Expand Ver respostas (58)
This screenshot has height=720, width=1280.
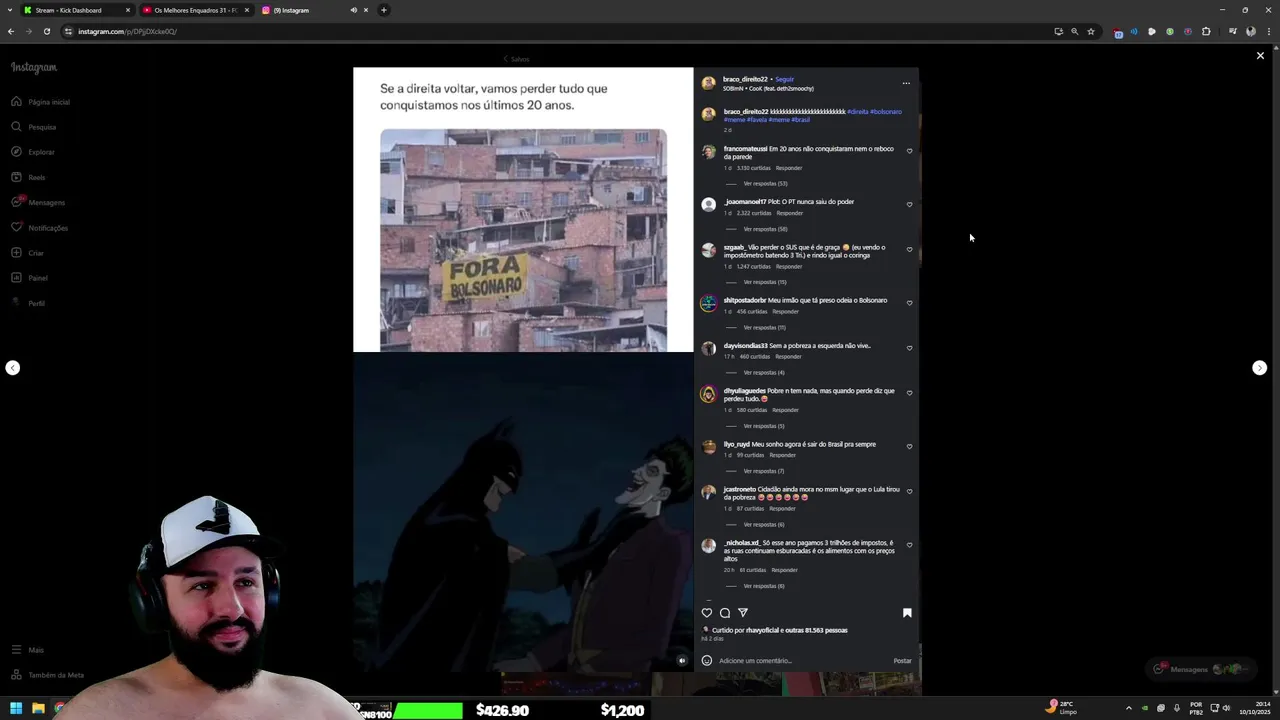point(765,229)
